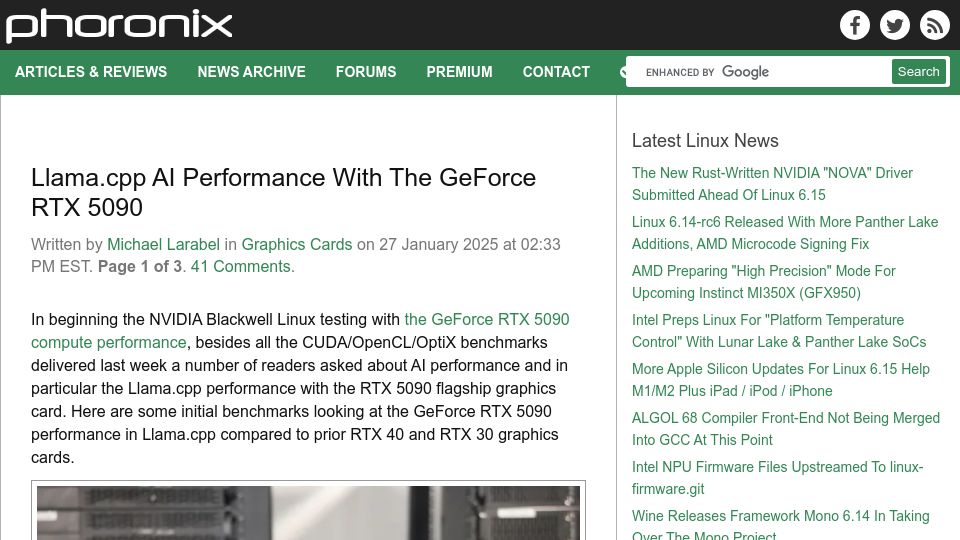Open Wine Releases Framework Mono news

point(781,526)
